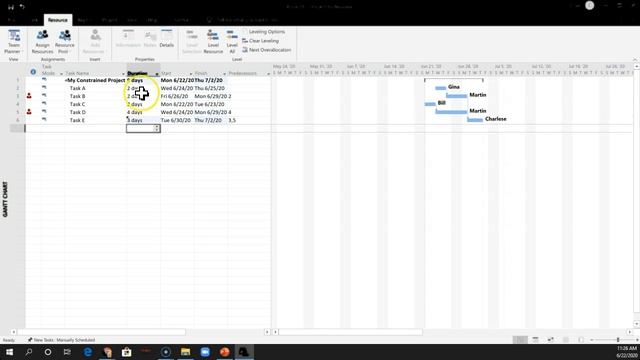Viewport: 640px width, 360px height.
Task: Click New Tasks: Manually Scheduled in status bar
Action: point(61,340)
